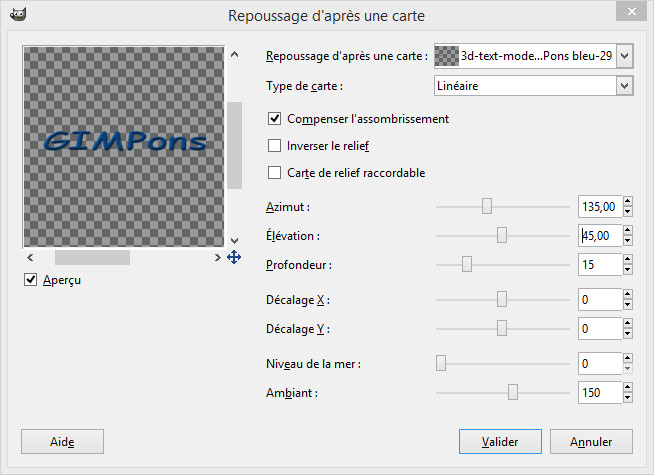
Task: Open the Type de carte Linéaire dropdown
Action: tap(533, 86)
